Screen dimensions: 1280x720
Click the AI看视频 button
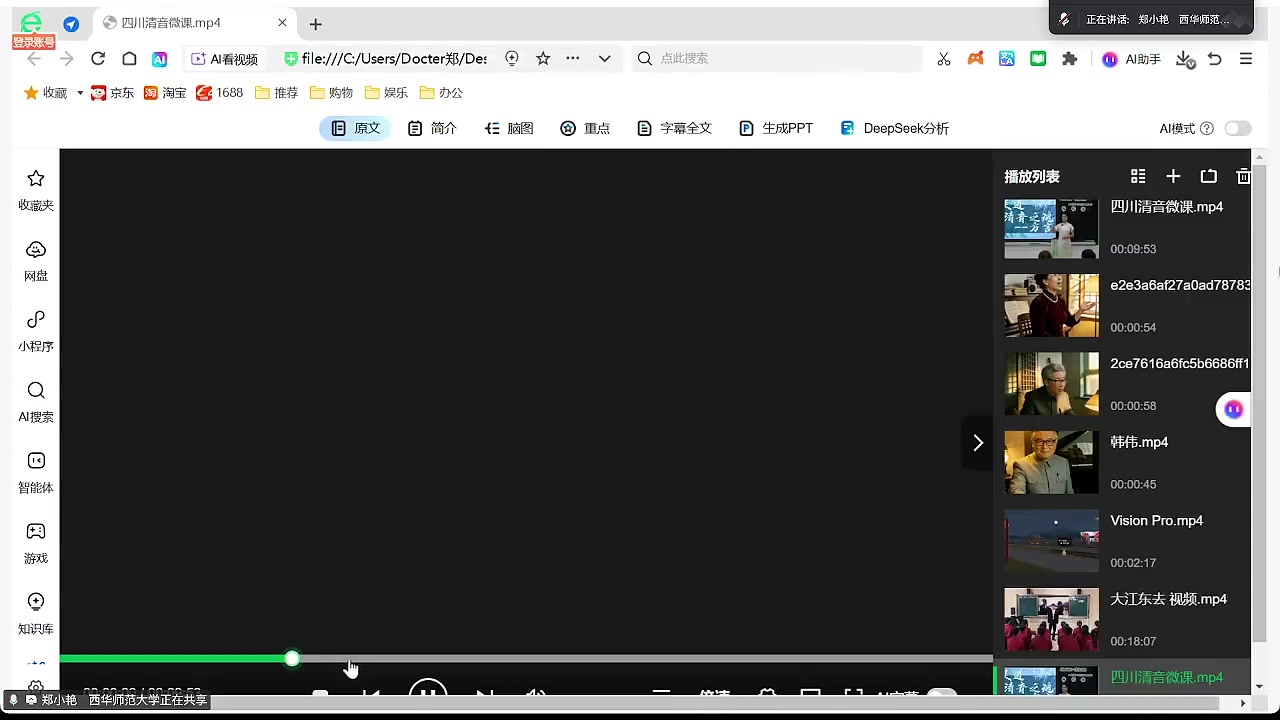[x=224, y=59]
